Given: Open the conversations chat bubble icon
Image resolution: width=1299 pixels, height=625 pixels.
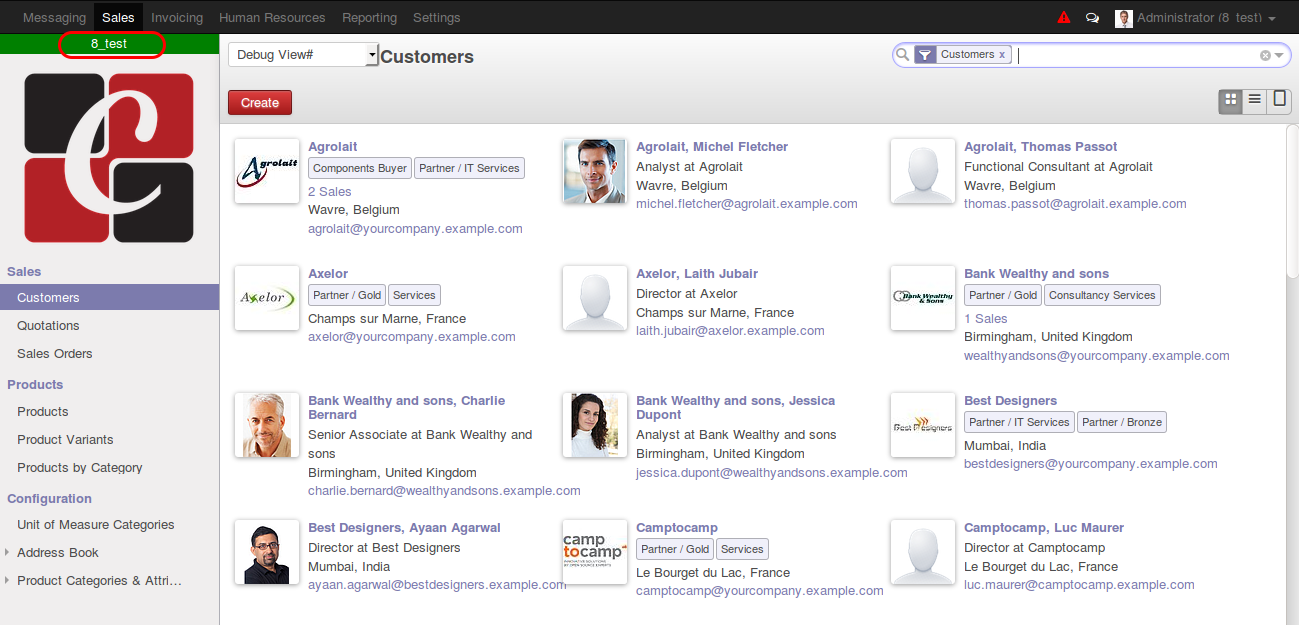Looking at the screenshot, I should pyautogui.click(x=1093, y=18).
